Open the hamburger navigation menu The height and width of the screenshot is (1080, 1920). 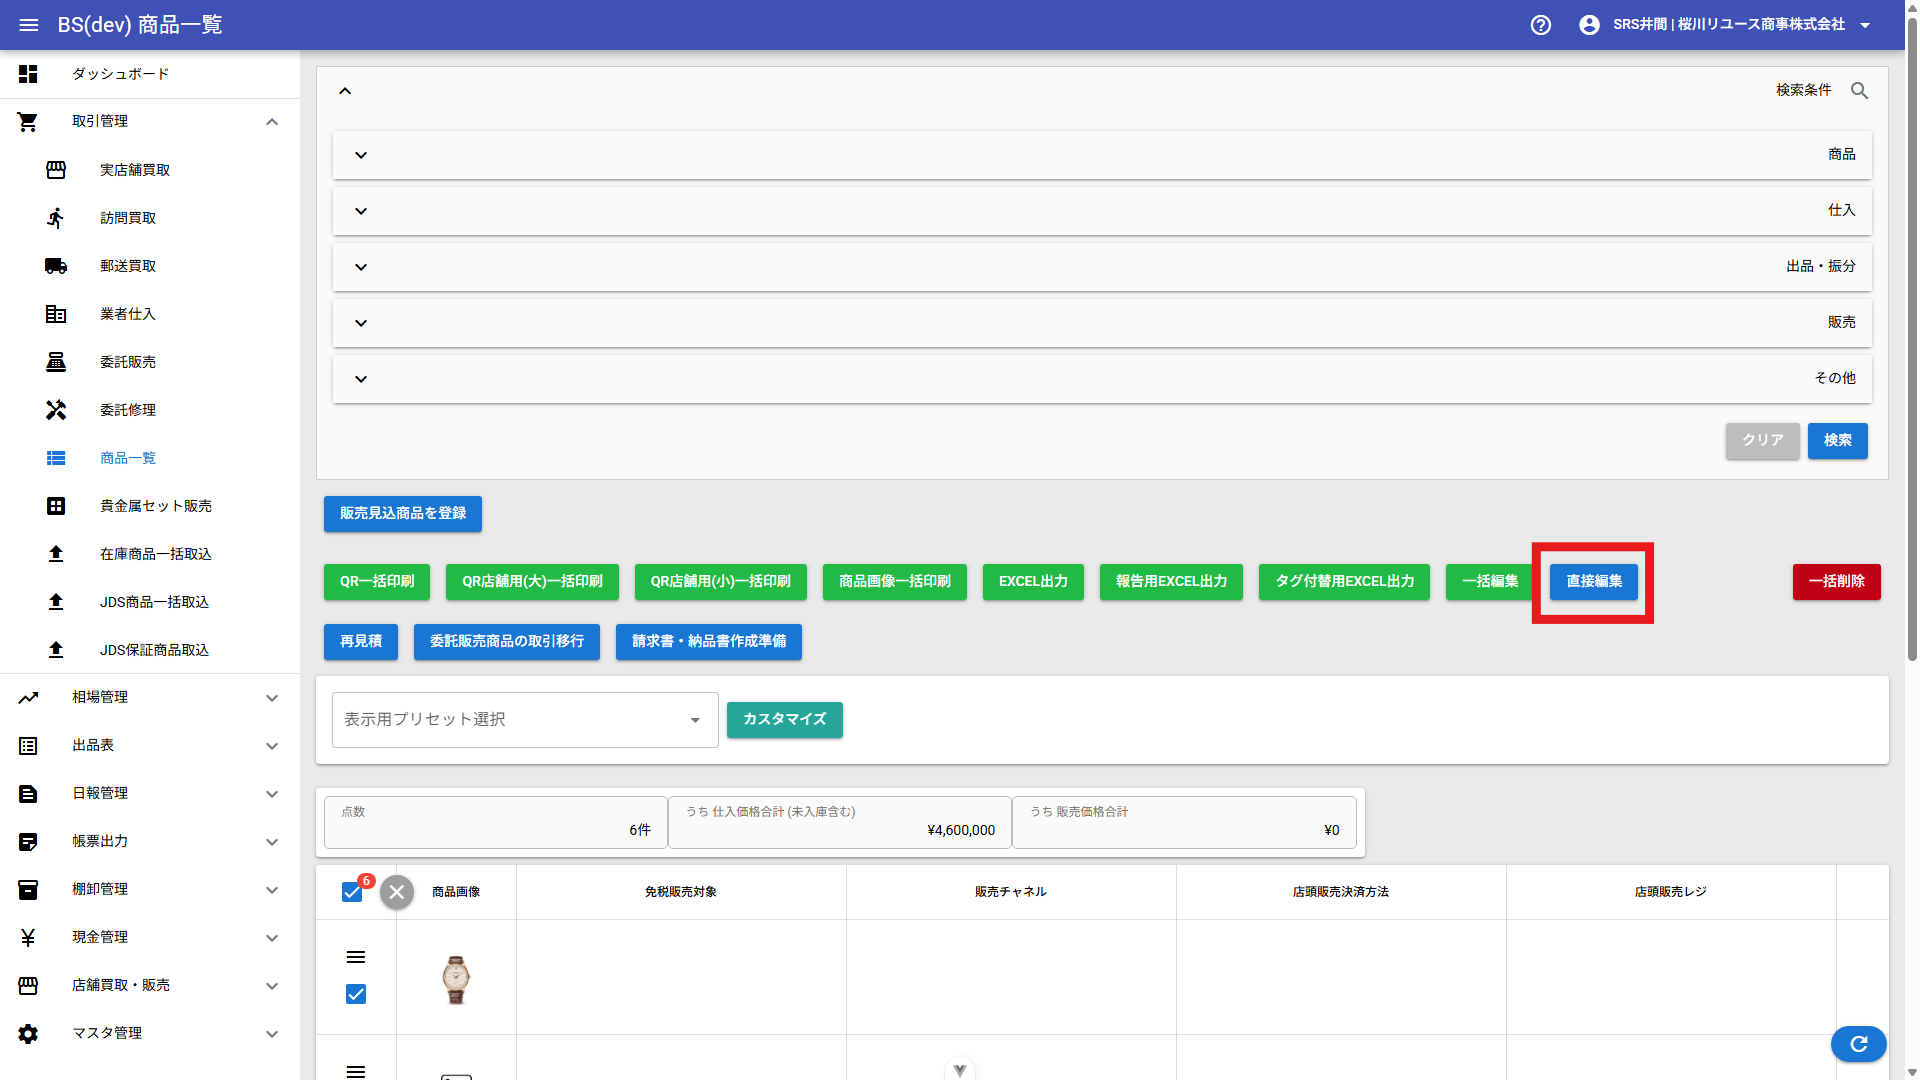[x=29, y=25]
